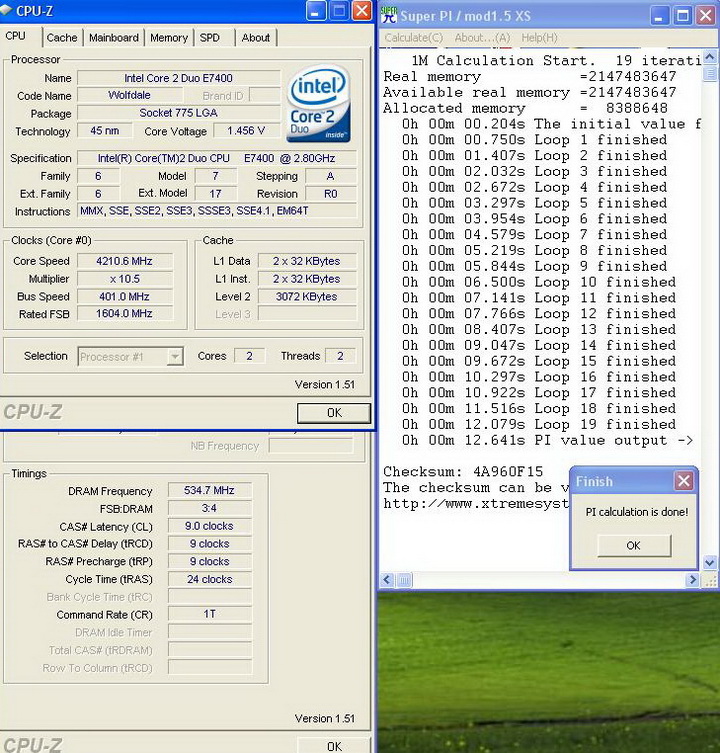Click the DRAM Frequency value 534.7 MHz

click(209, 490)
